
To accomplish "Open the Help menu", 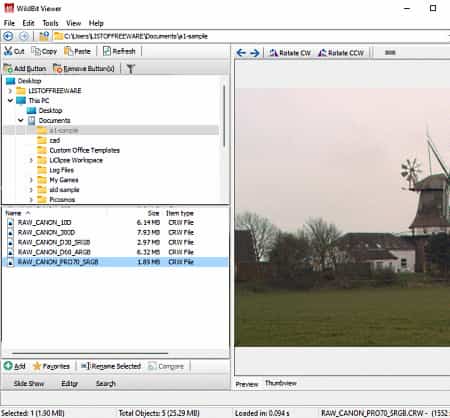I will [96, 23].
